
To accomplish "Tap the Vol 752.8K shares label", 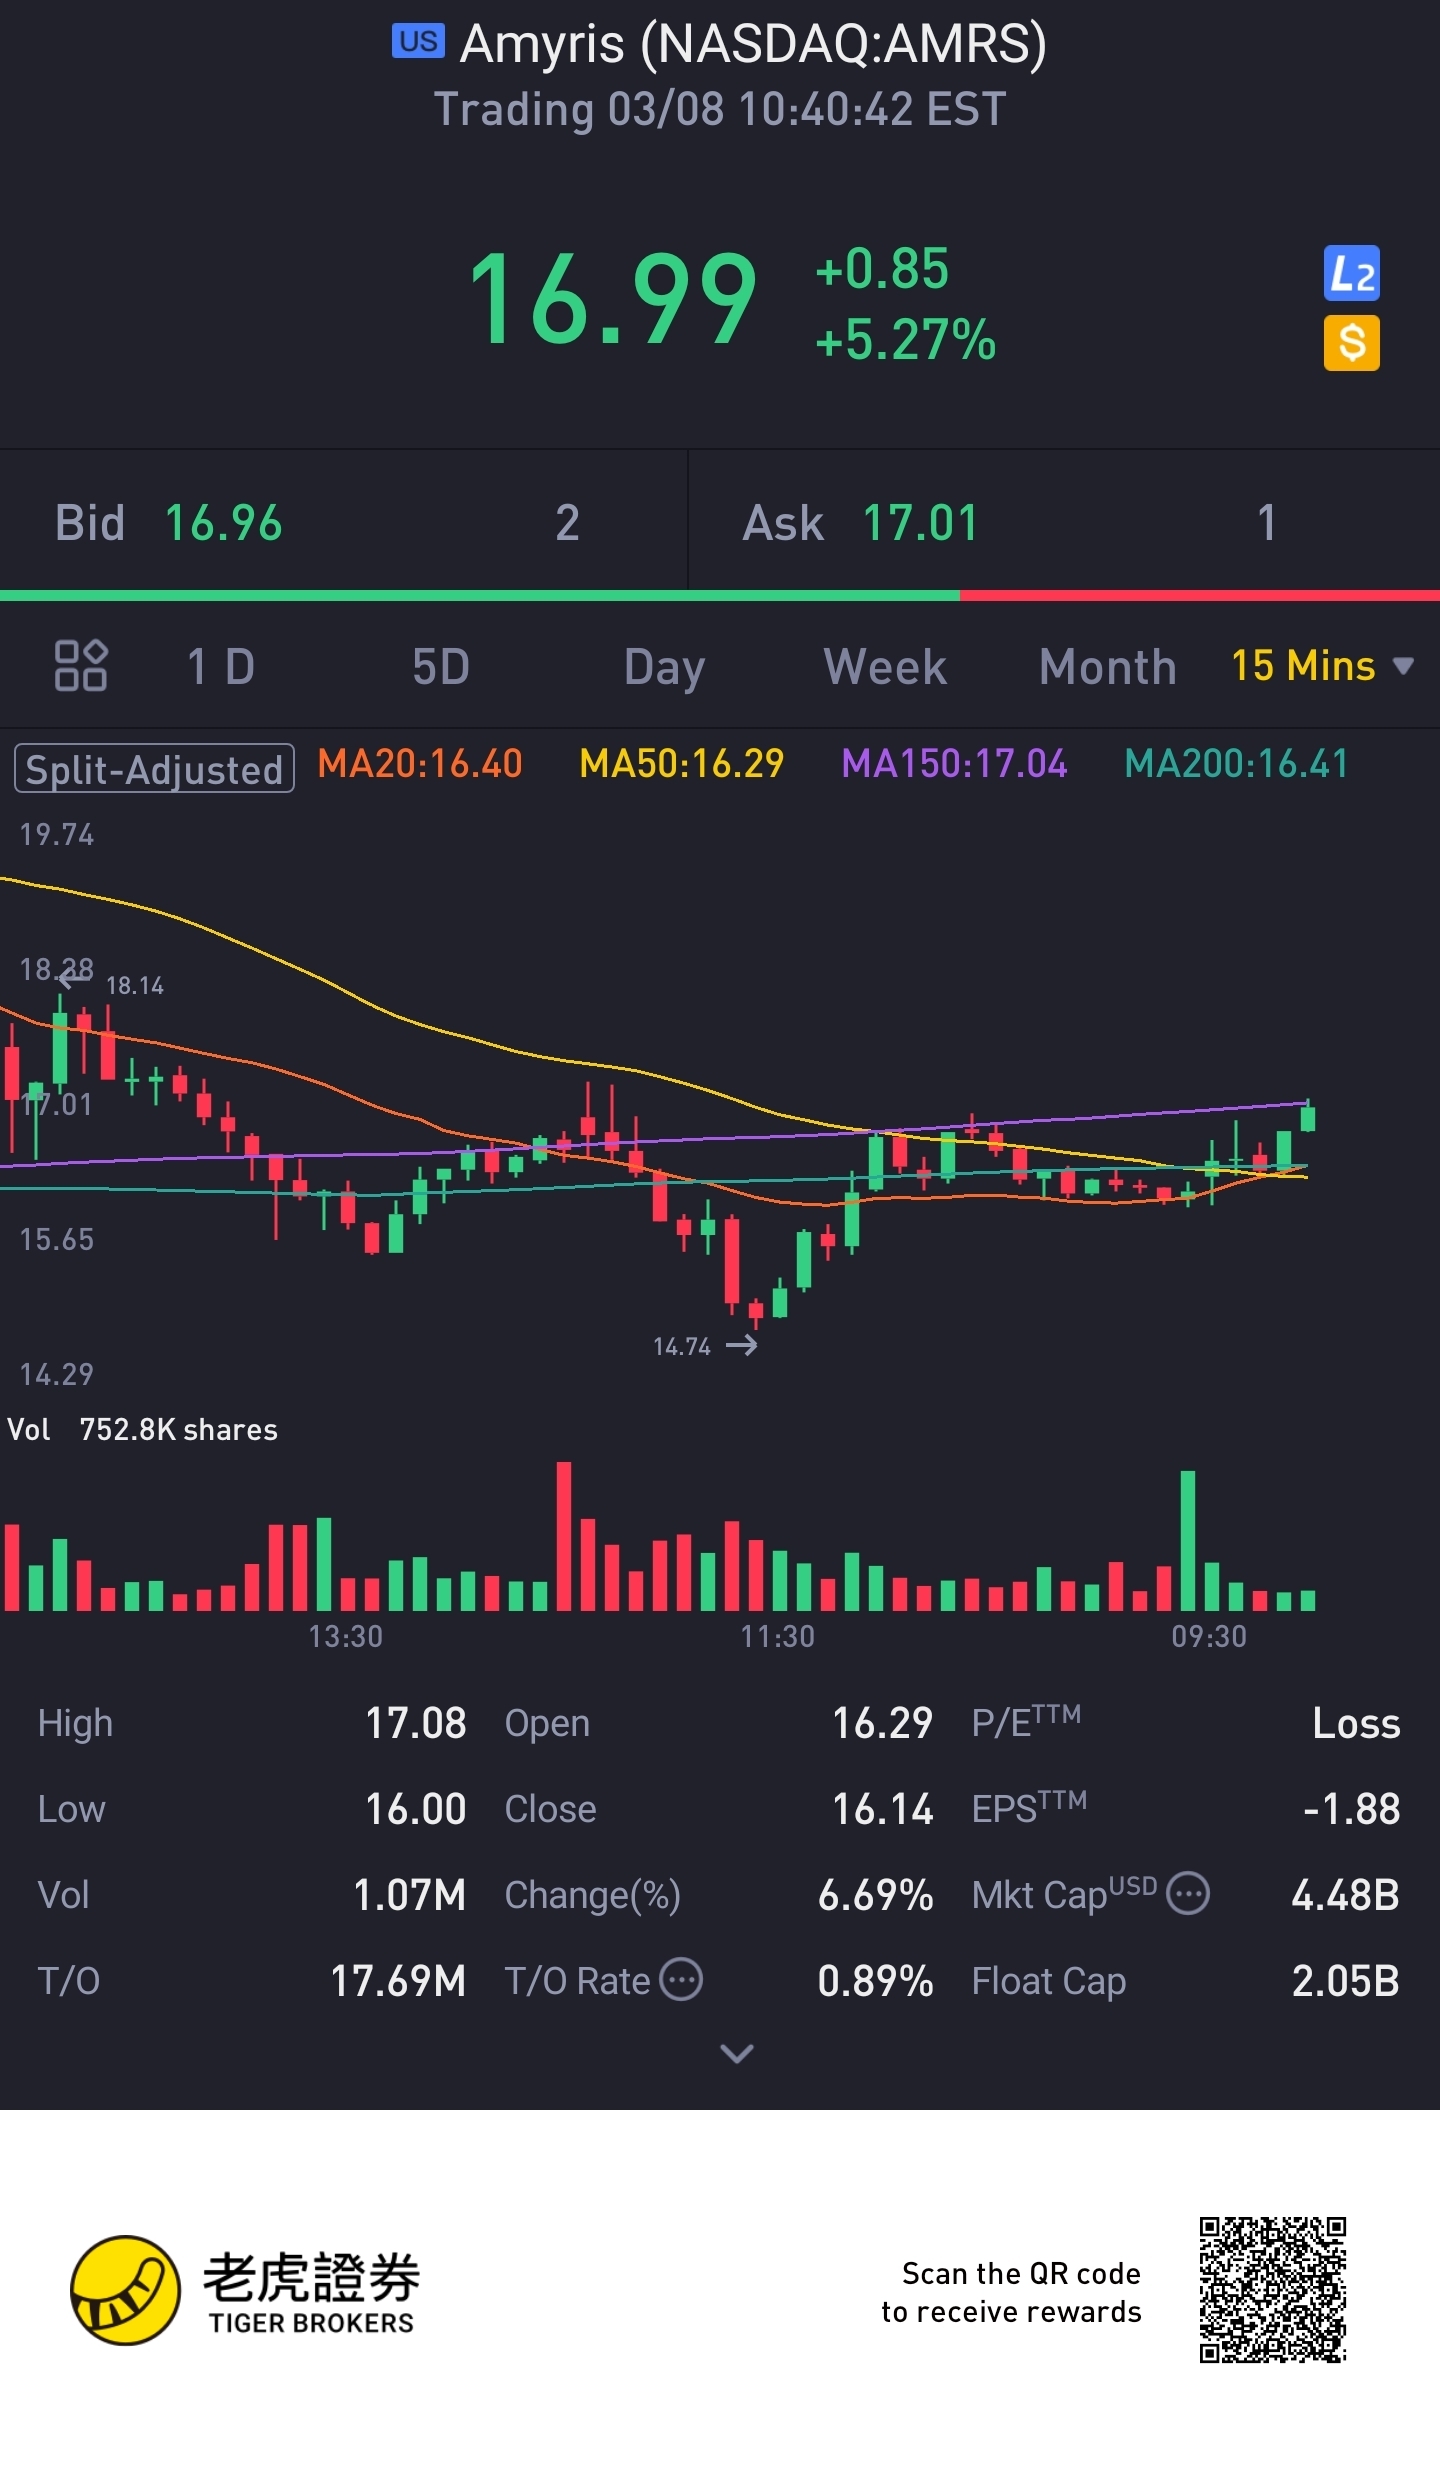I will pos(143,1429).
